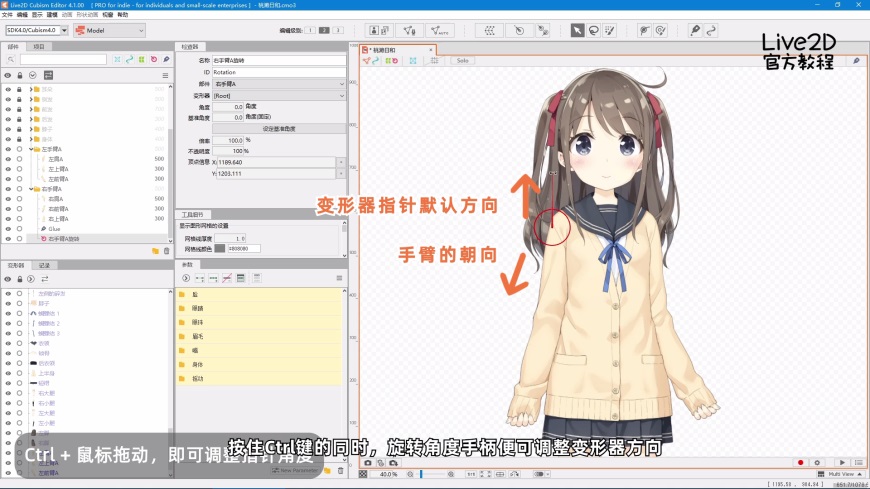Click the parts panel search input field
Screen dimensions: 870x489
pyautogui.click(x=63, y=59)
